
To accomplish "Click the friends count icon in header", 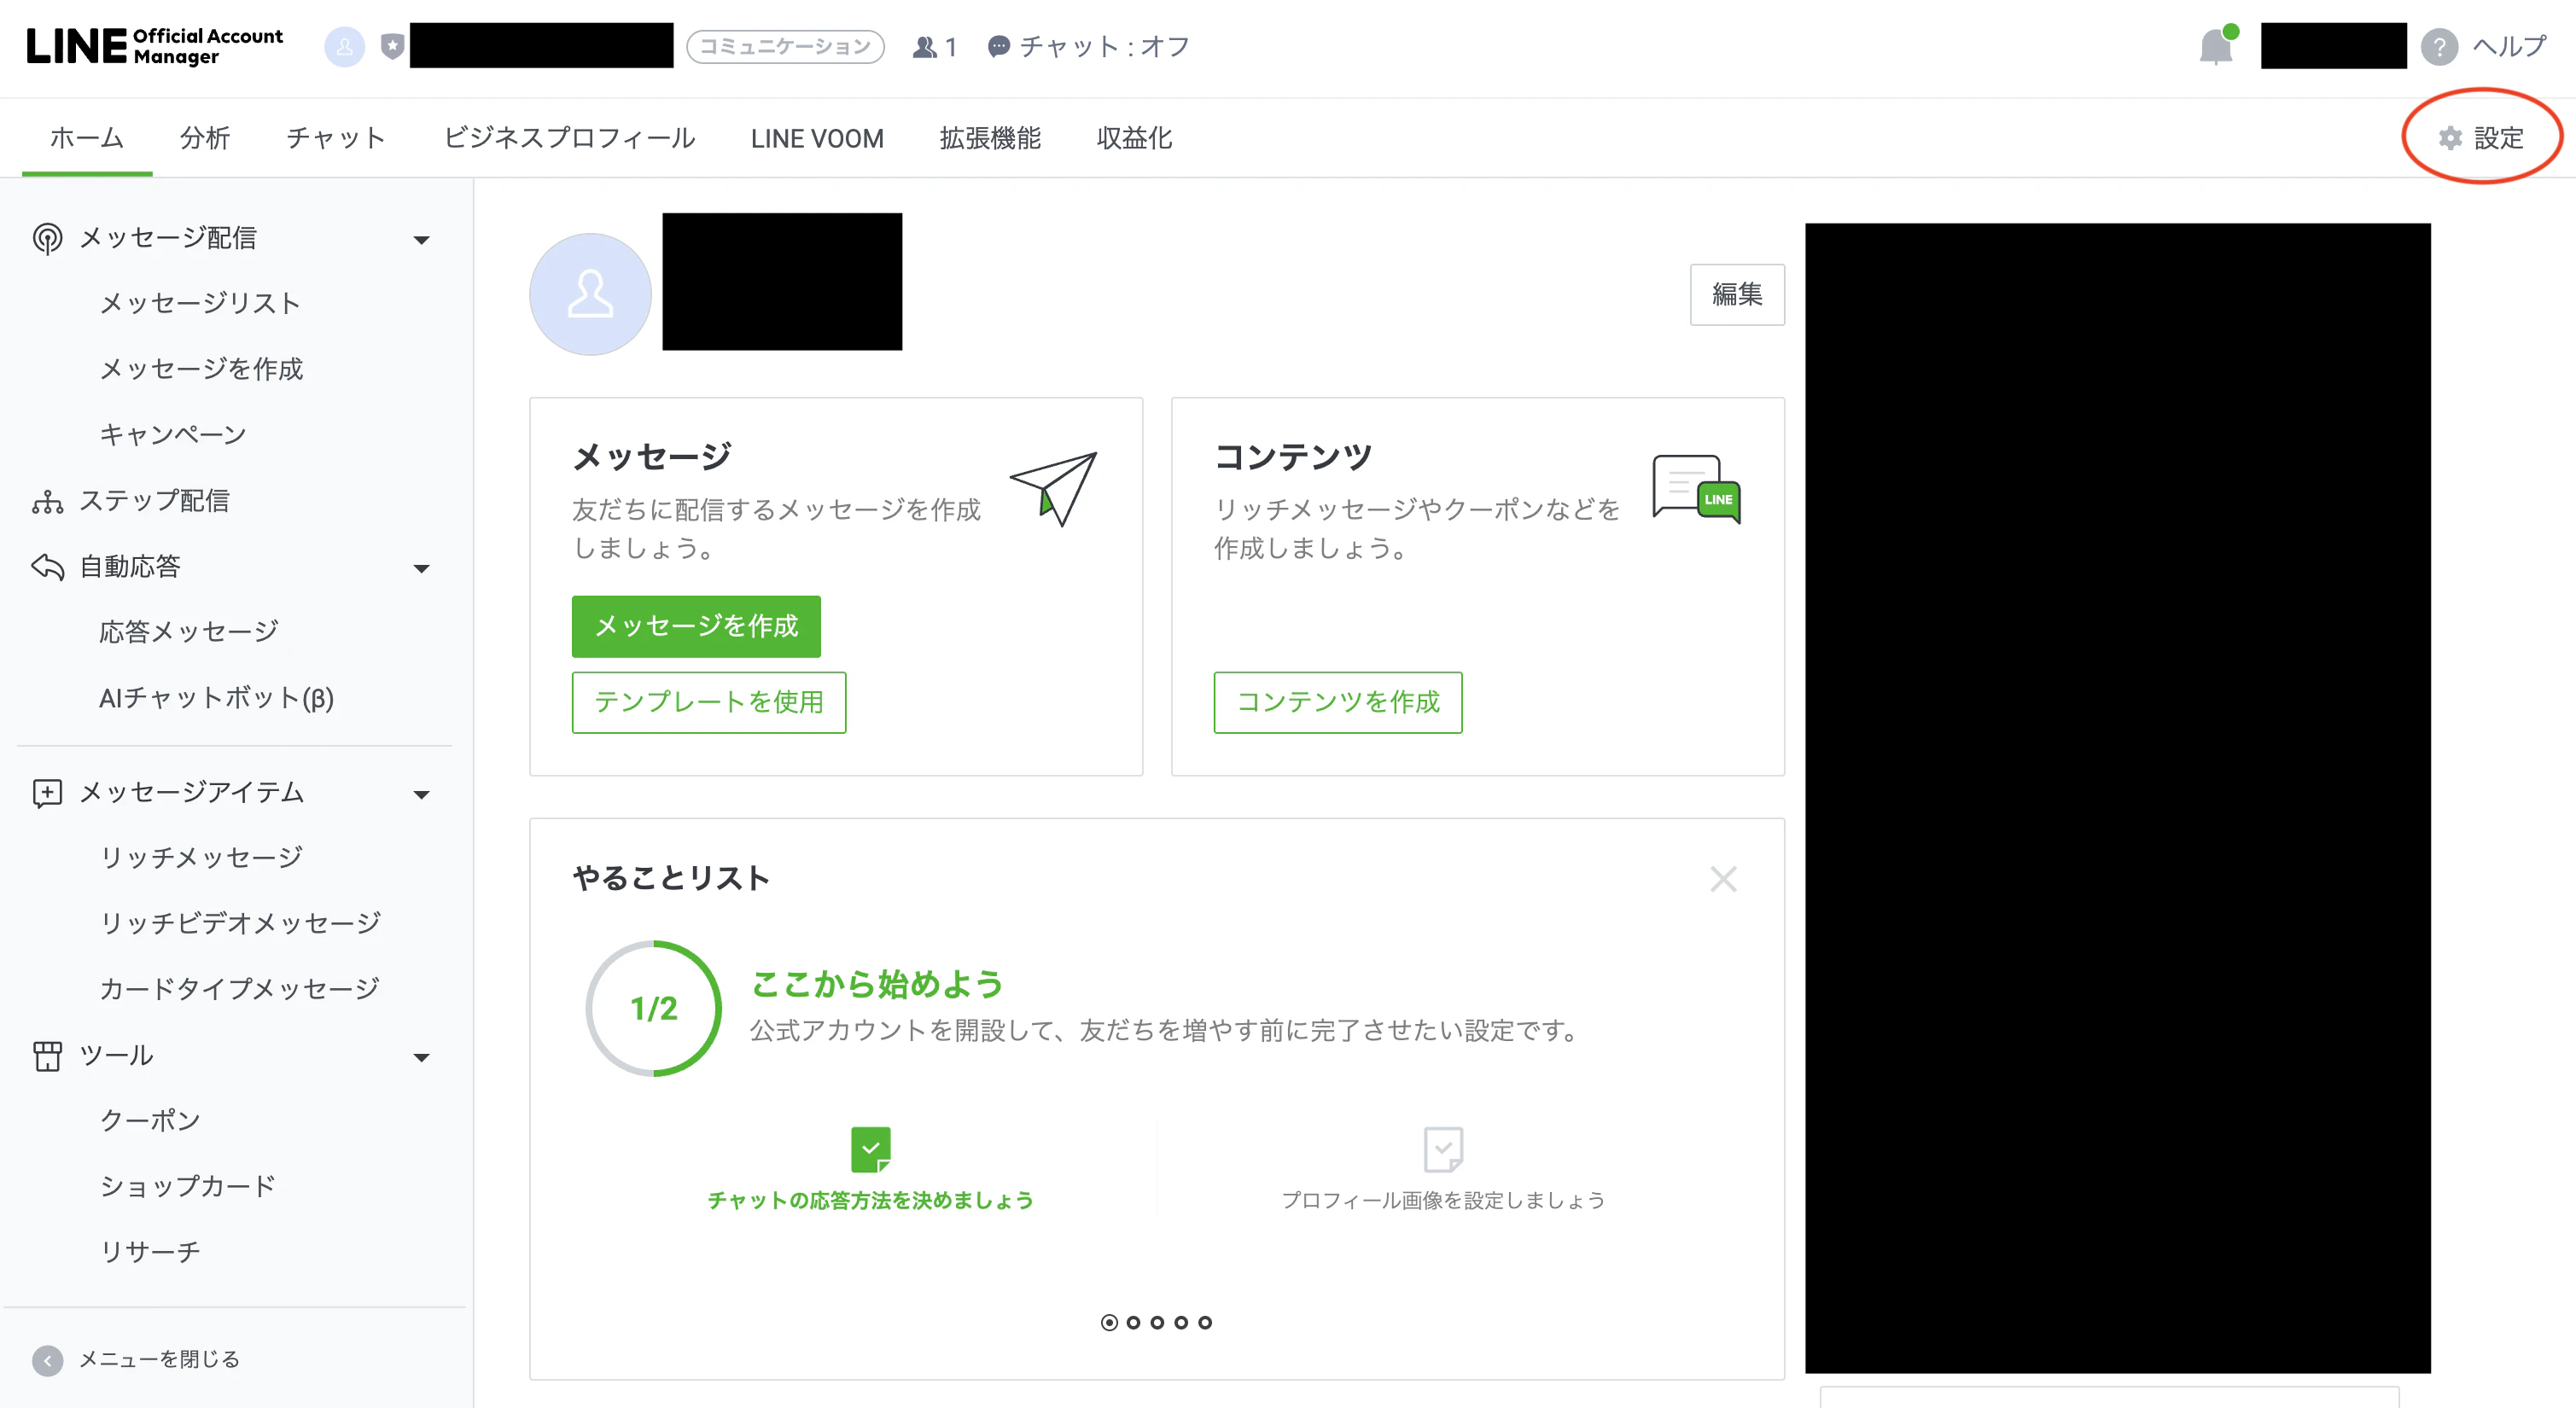I will (925, 47).
